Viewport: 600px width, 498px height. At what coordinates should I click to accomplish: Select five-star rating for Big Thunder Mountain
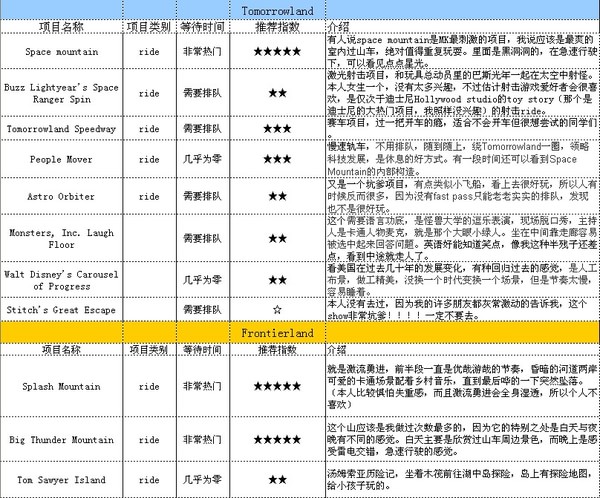point(277,439)
